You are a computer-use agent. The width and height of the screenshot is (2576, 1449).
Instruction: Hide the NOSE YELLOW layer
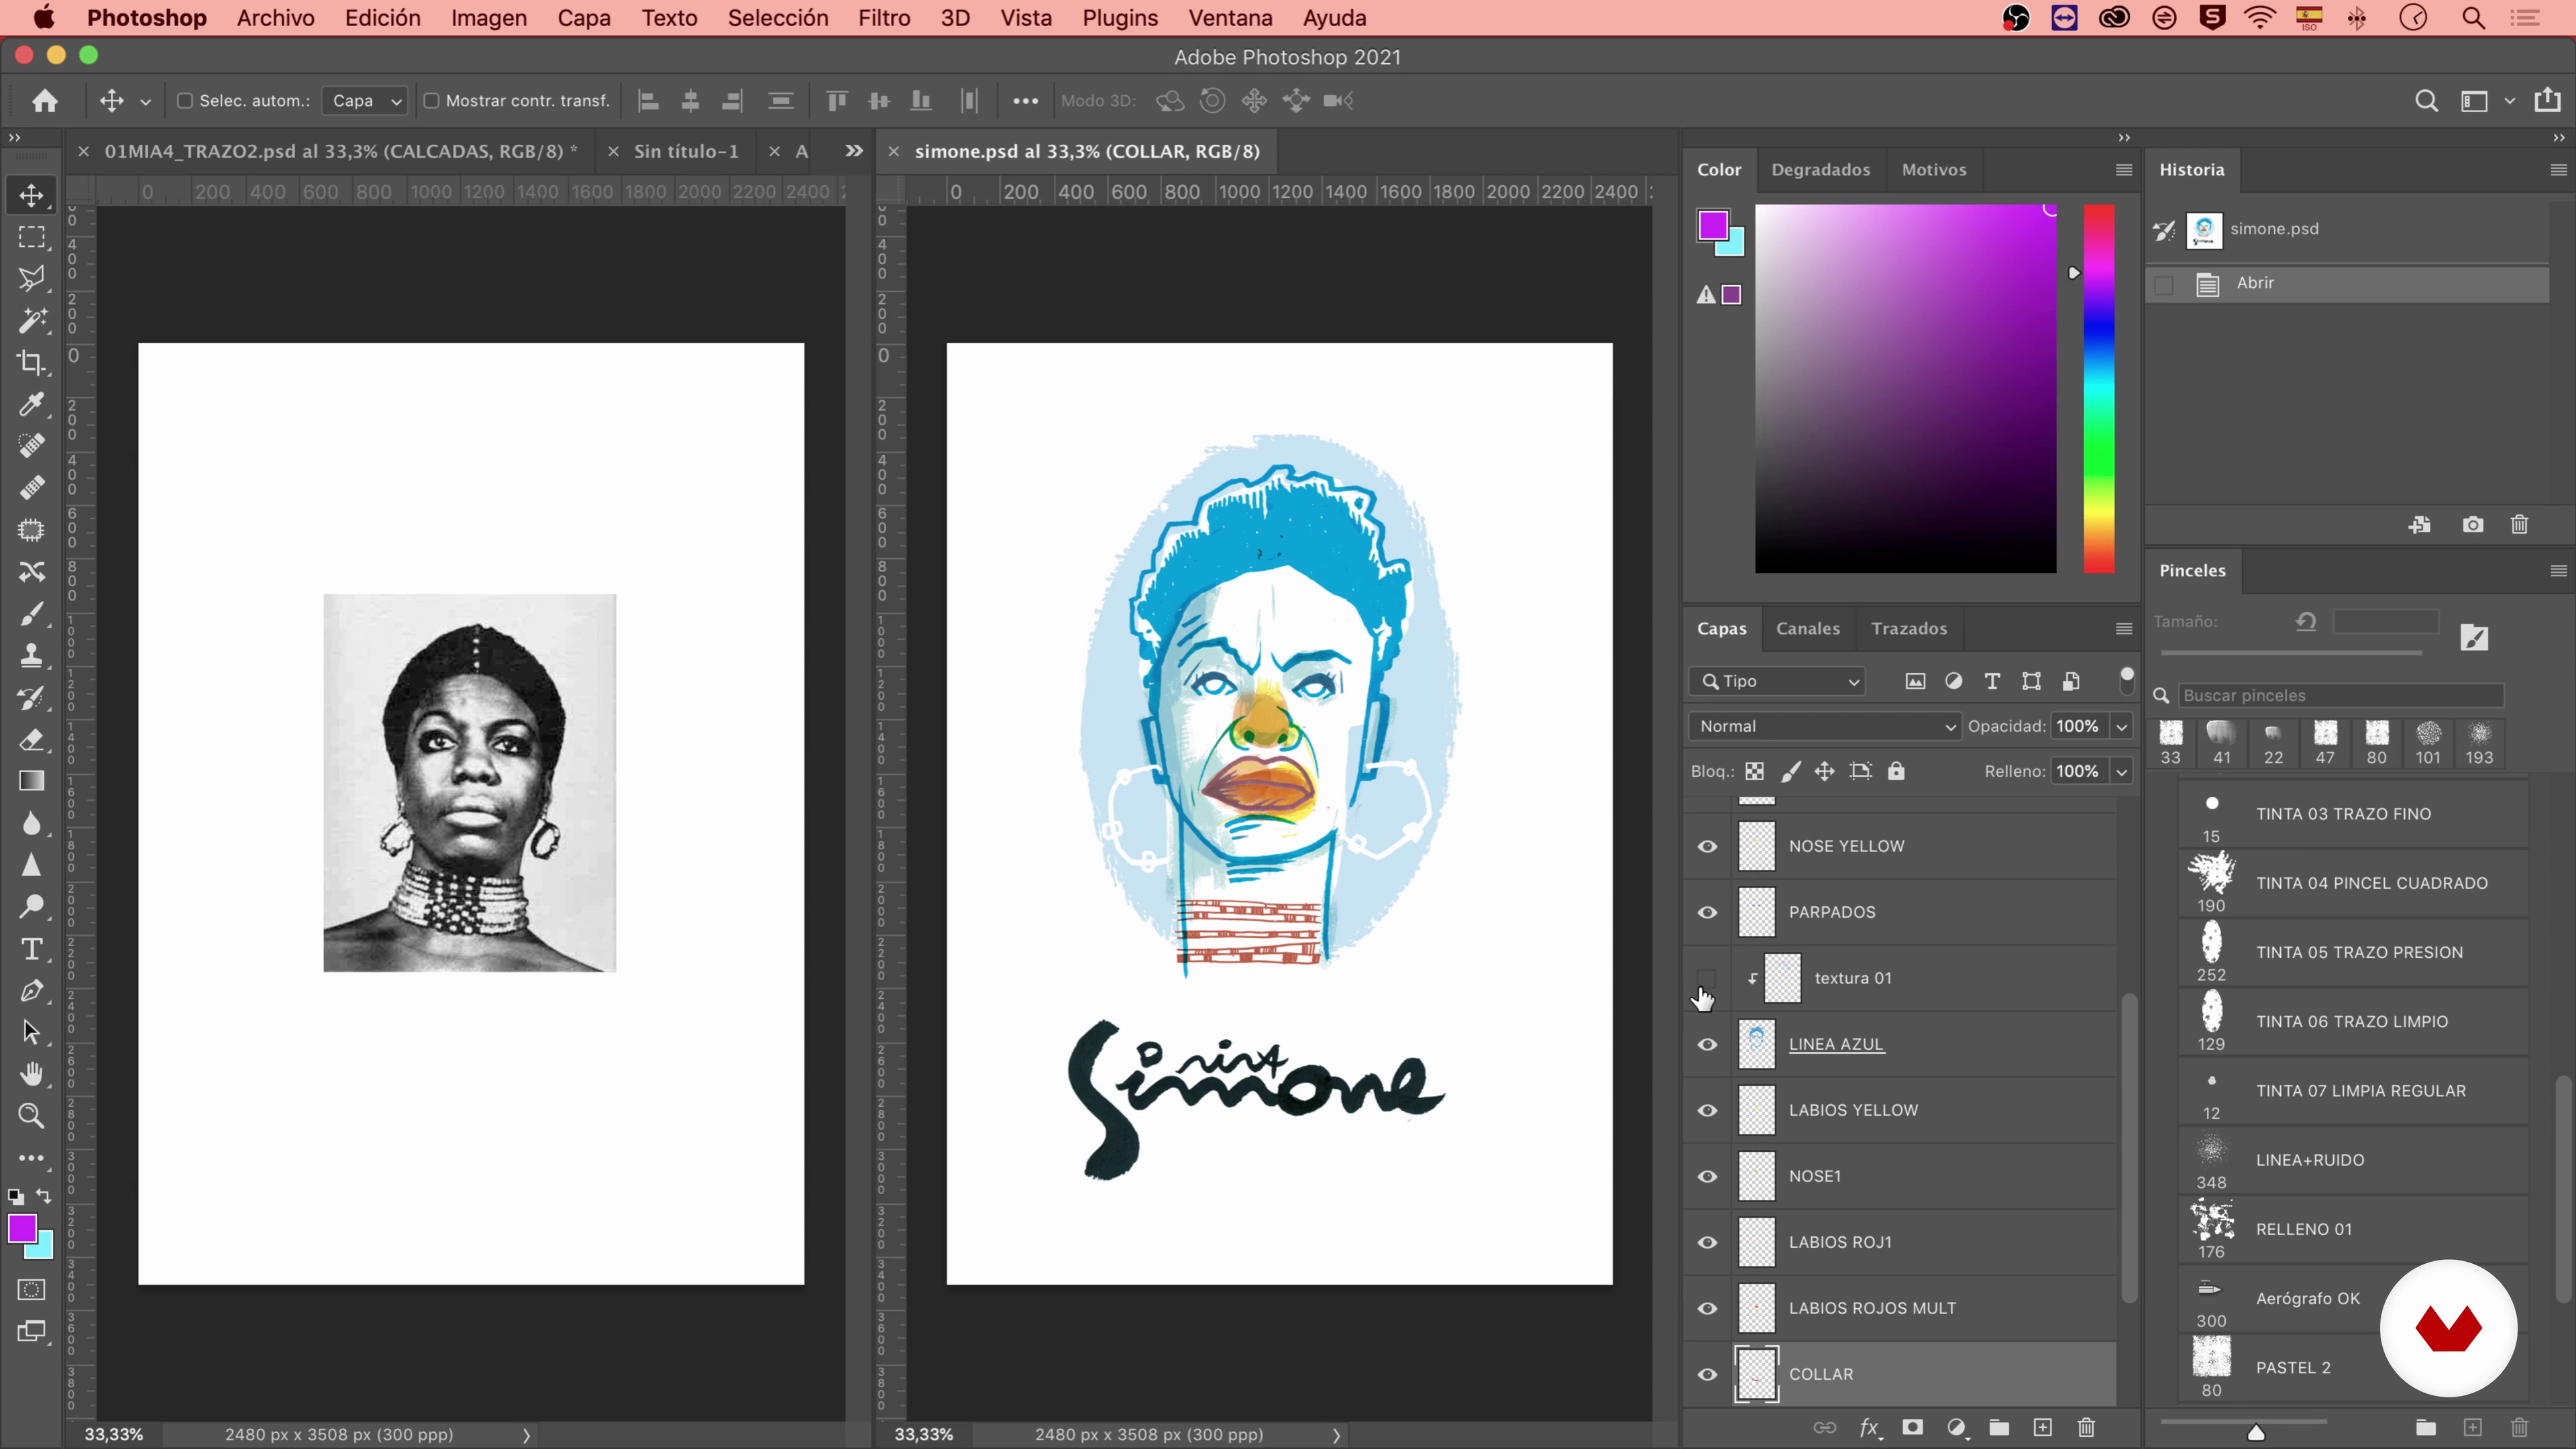pos(1707,846)
